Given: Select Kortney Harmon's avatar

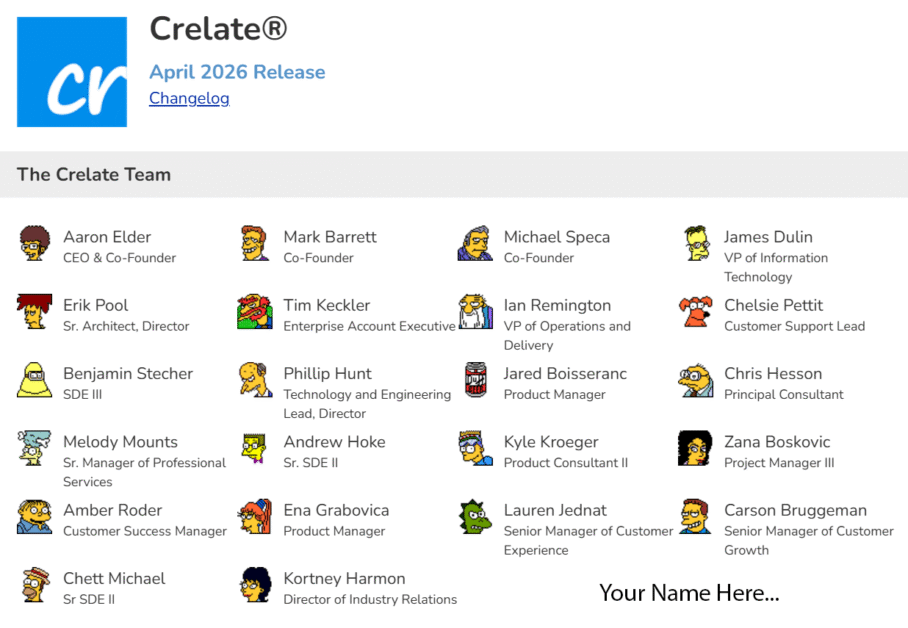Looking at the screenshot, I should tap(255, 585).
